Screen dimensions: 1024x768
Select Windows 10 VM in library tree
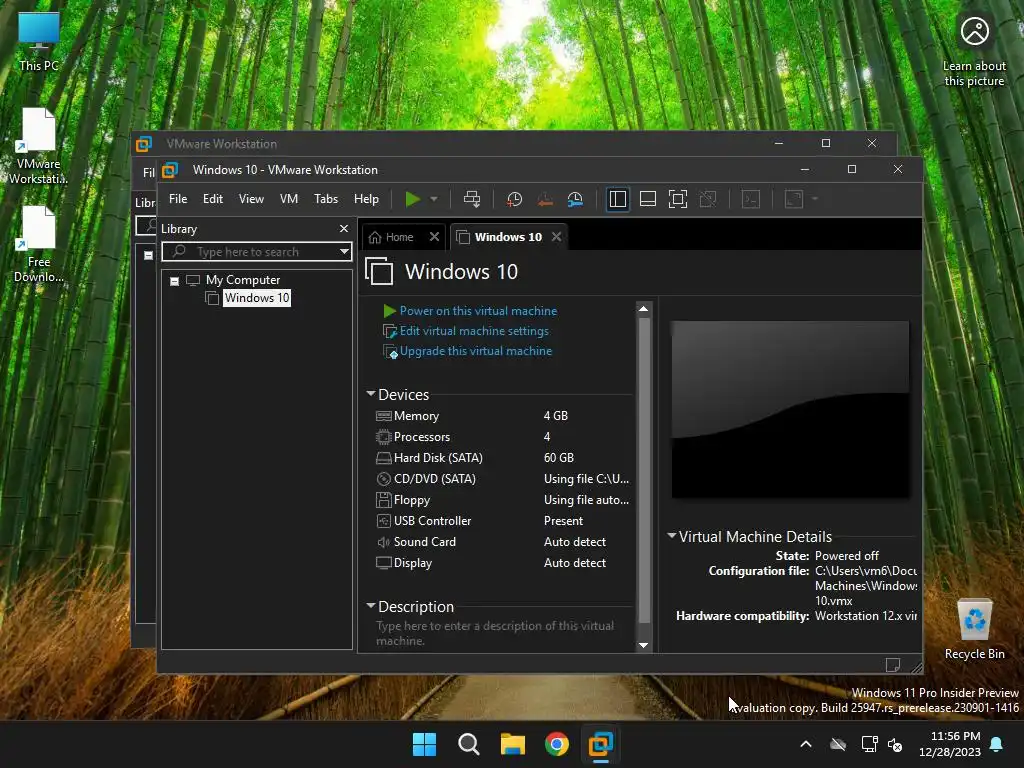click(257, 298)
